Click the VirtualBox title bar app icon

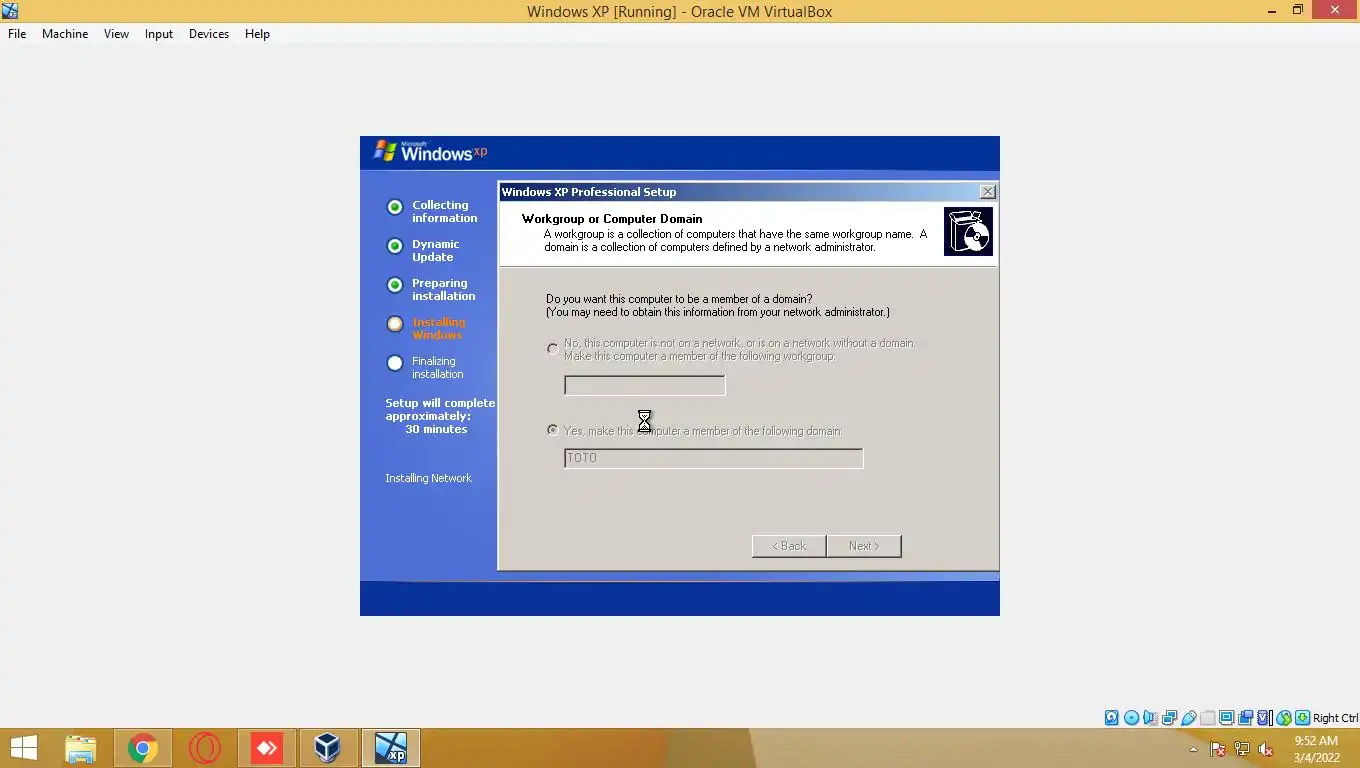10,11
